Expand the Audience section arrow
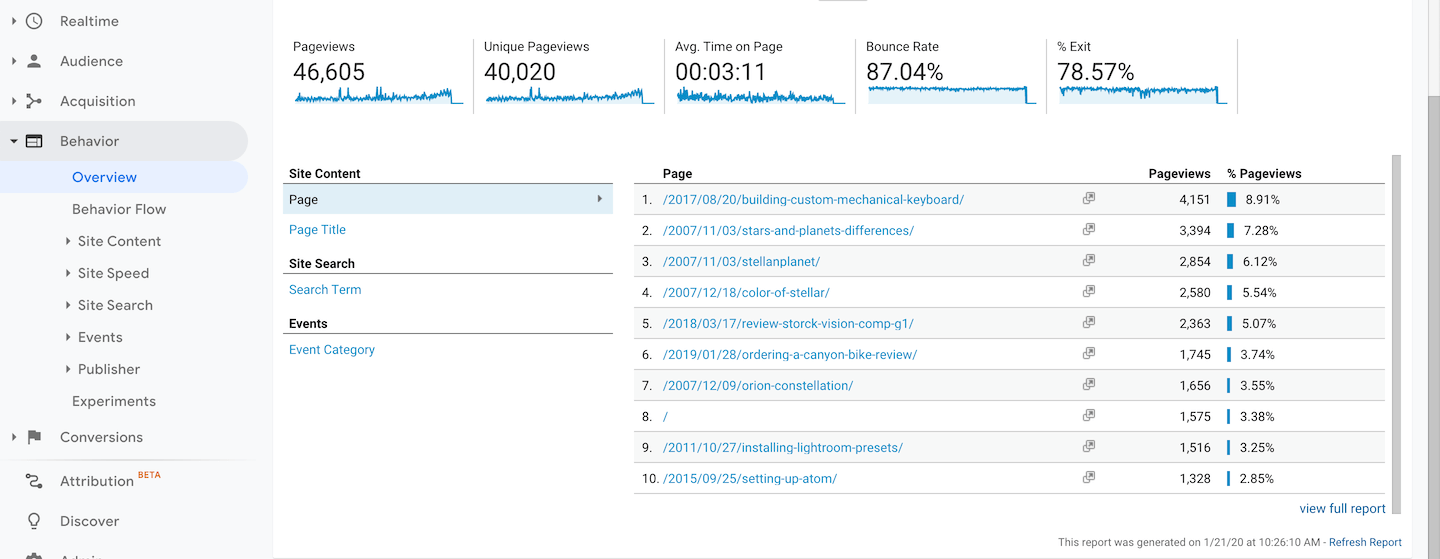Viewport: 1440px width, 559px height. point(14,61)
